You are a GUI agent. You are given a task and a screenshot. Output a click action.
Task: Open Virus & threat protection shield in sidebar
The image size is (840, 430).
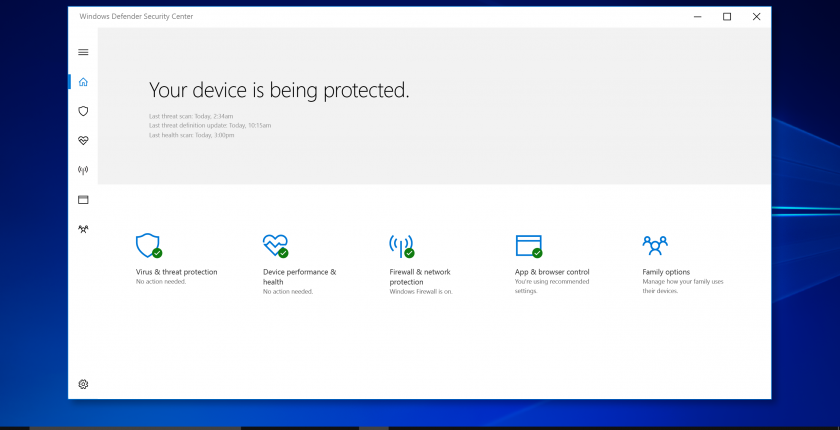point(83,111)
